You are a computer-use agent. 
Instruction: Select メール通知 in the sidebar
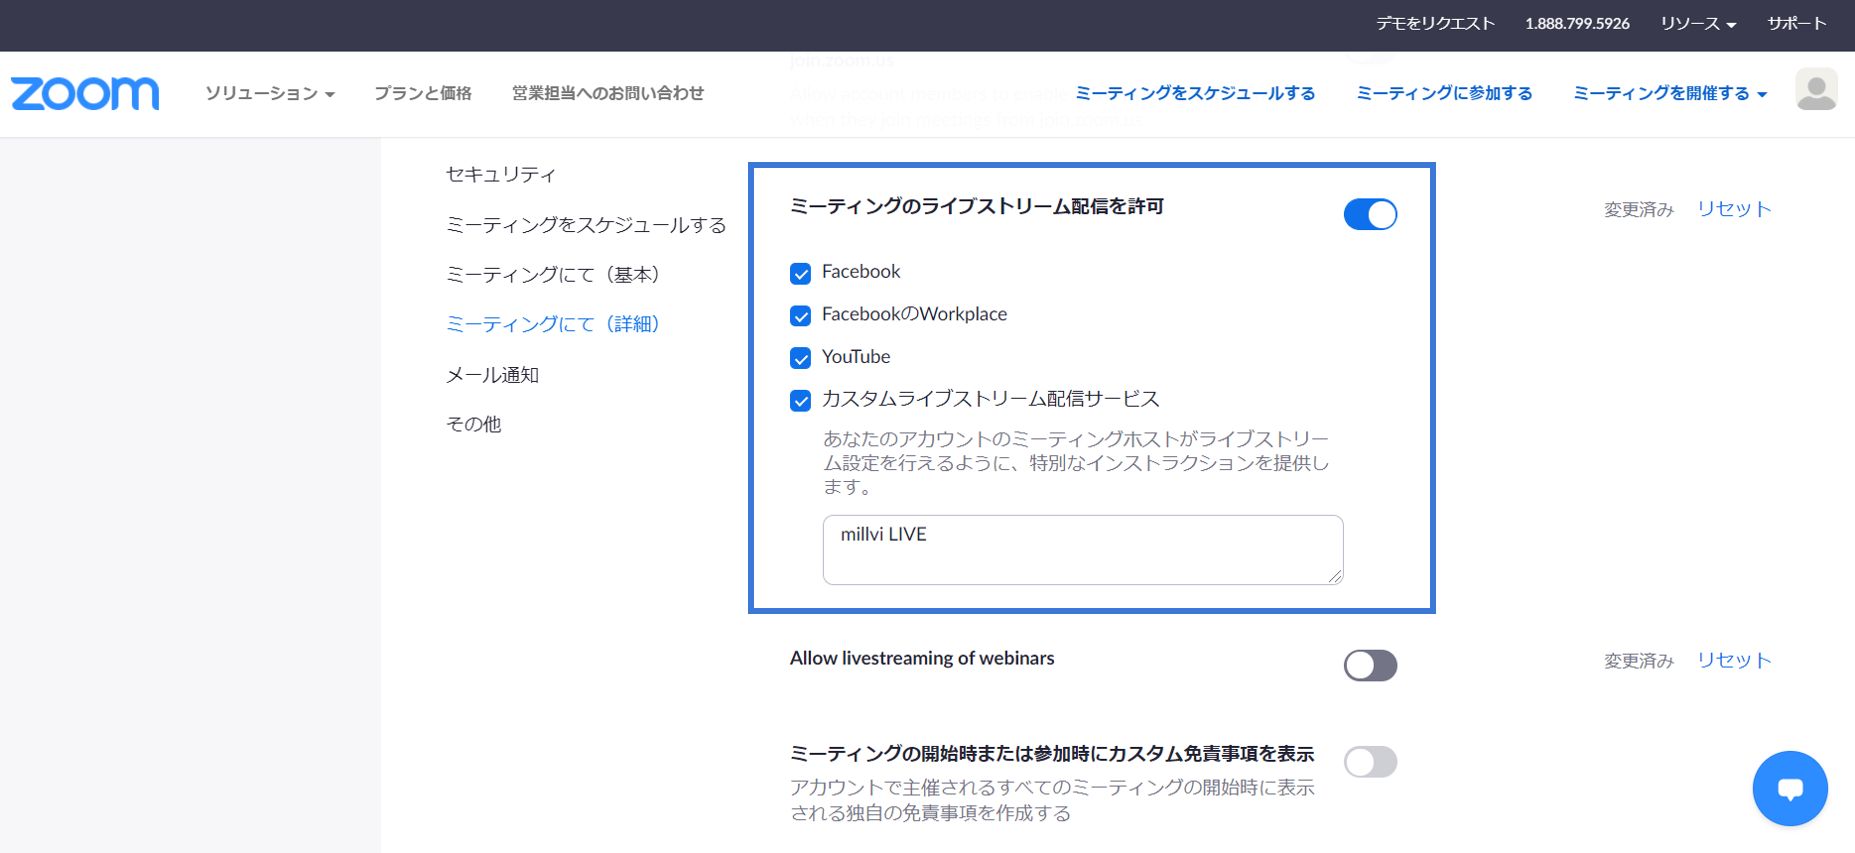click(x=492, y=375)
